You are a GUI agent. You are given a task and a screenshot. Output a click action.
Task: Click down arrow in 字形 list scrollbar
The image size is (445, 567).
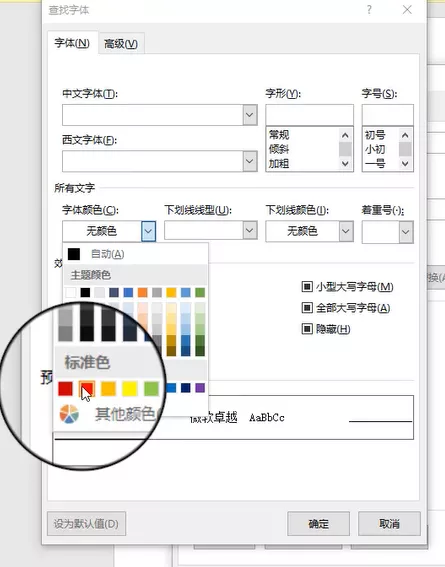click(345, 164)
